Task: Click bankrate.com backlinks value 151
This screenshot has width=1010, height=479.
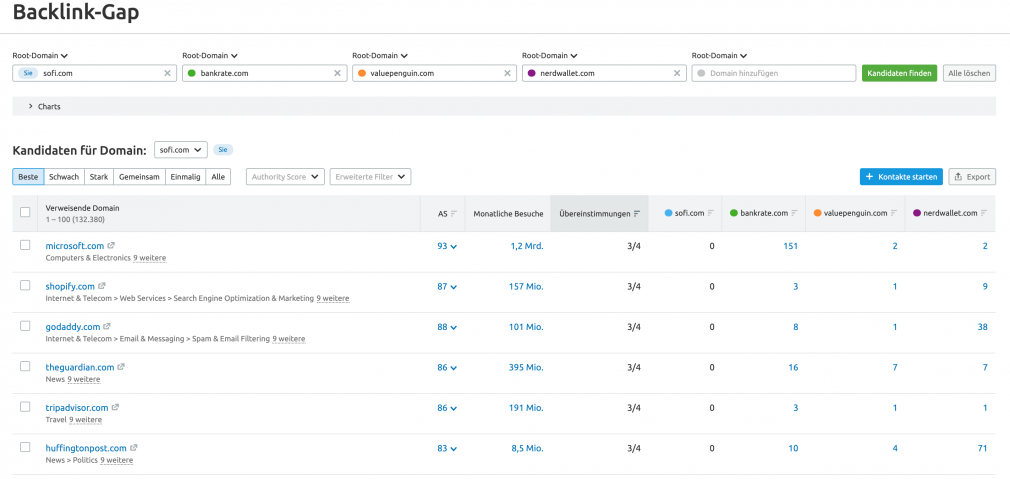Action: [791, 246]
